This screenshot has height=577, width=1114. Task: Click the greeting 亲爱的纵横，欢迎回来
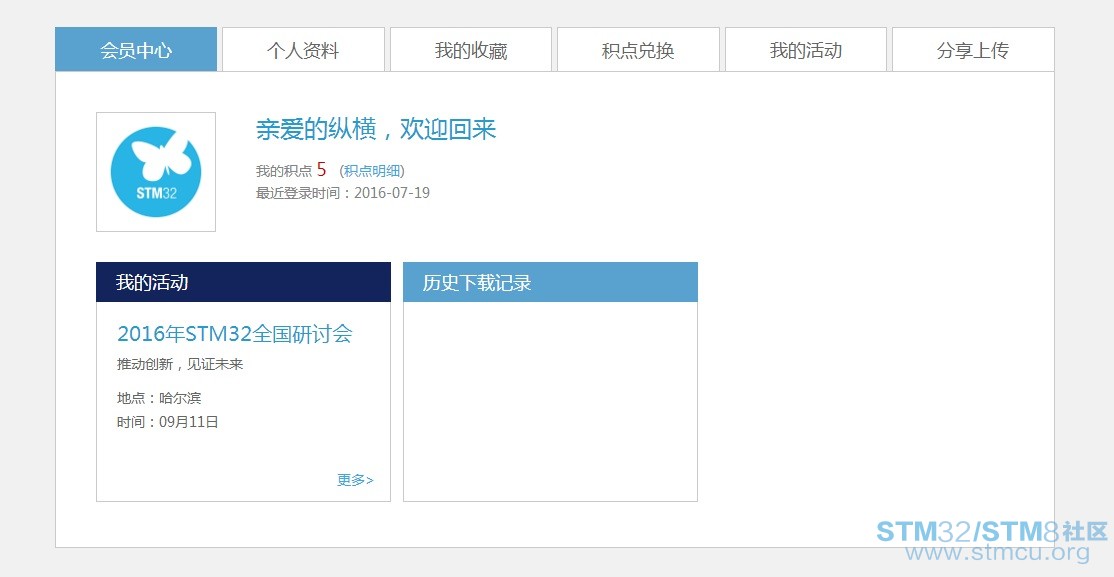[x=376, y=129]
